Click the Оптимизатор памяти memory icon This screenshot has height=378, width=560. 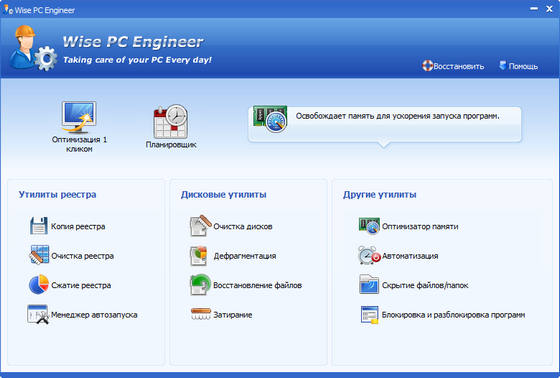(369, 226)
